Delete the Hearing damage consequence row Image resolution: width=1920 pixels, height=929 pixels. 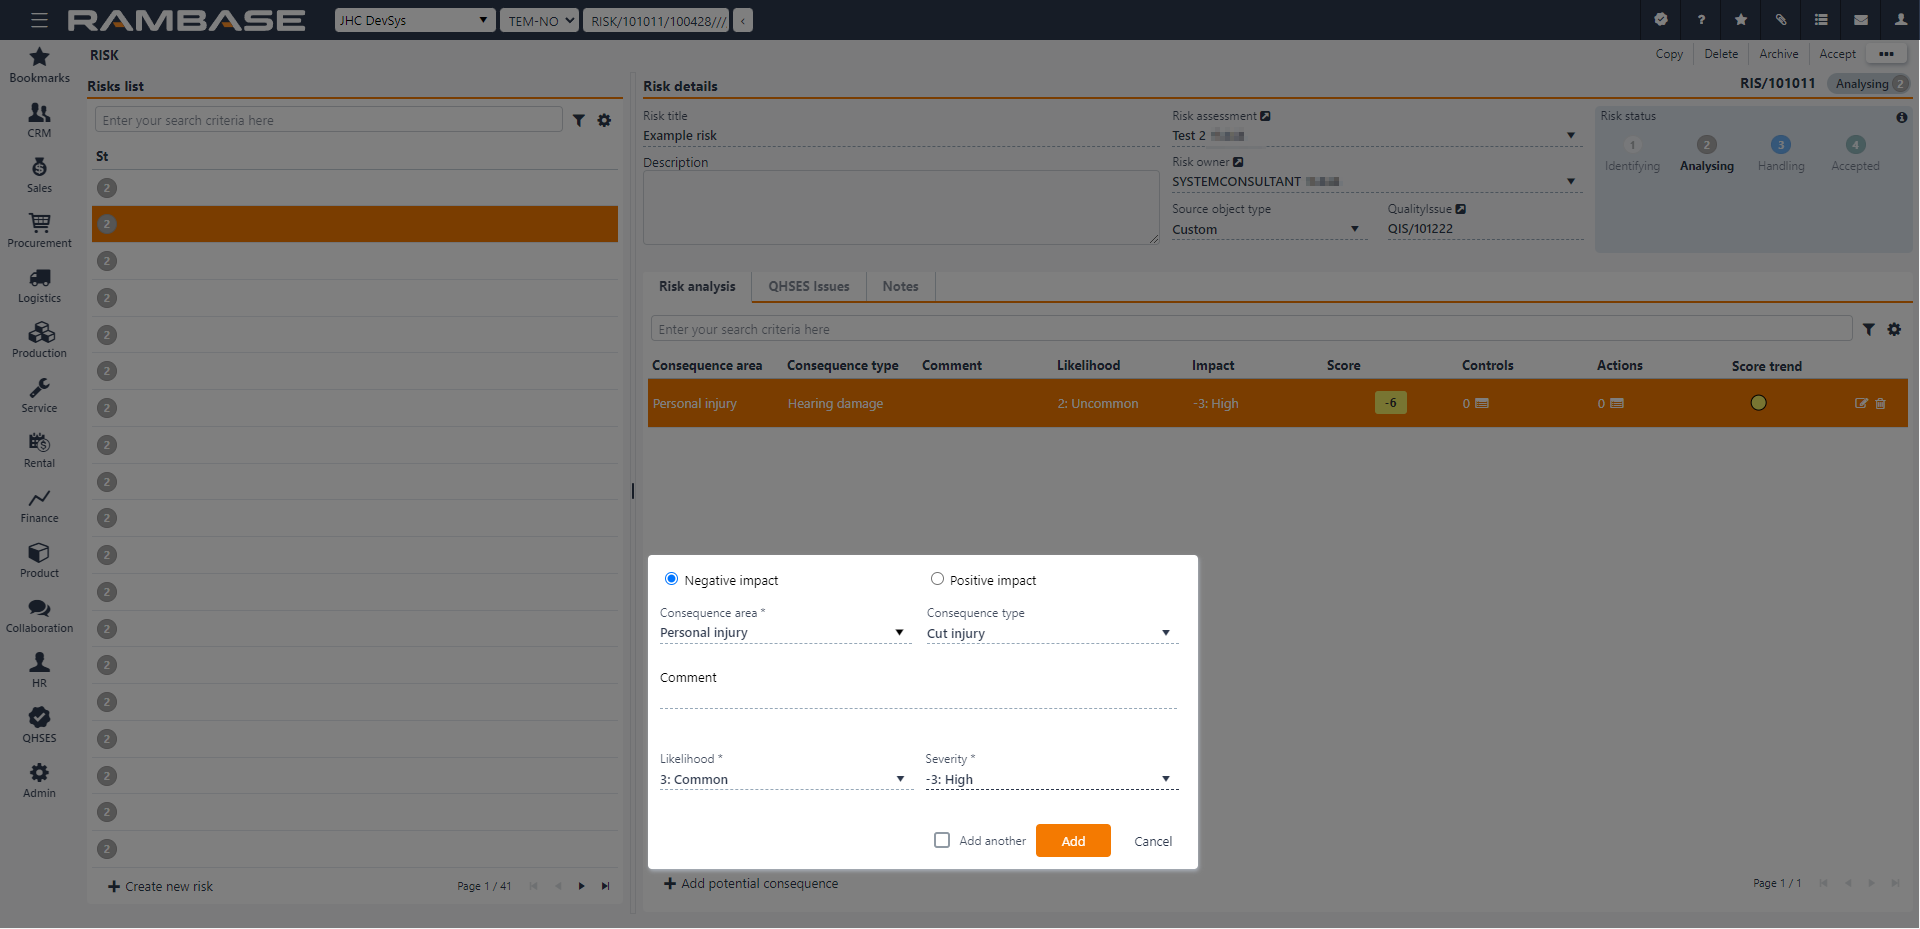[1880, 404]
